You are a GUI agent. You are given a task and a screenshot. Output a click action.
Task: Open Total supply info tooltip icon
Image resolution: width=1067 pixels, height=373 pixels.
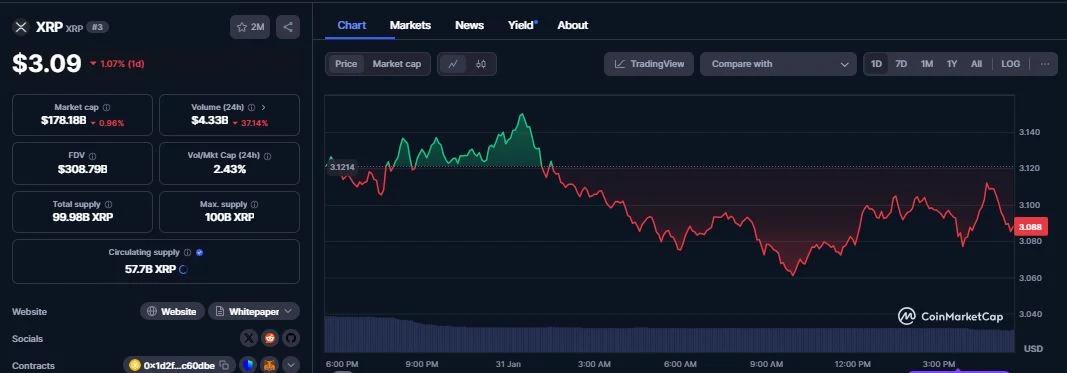(108, 204)
